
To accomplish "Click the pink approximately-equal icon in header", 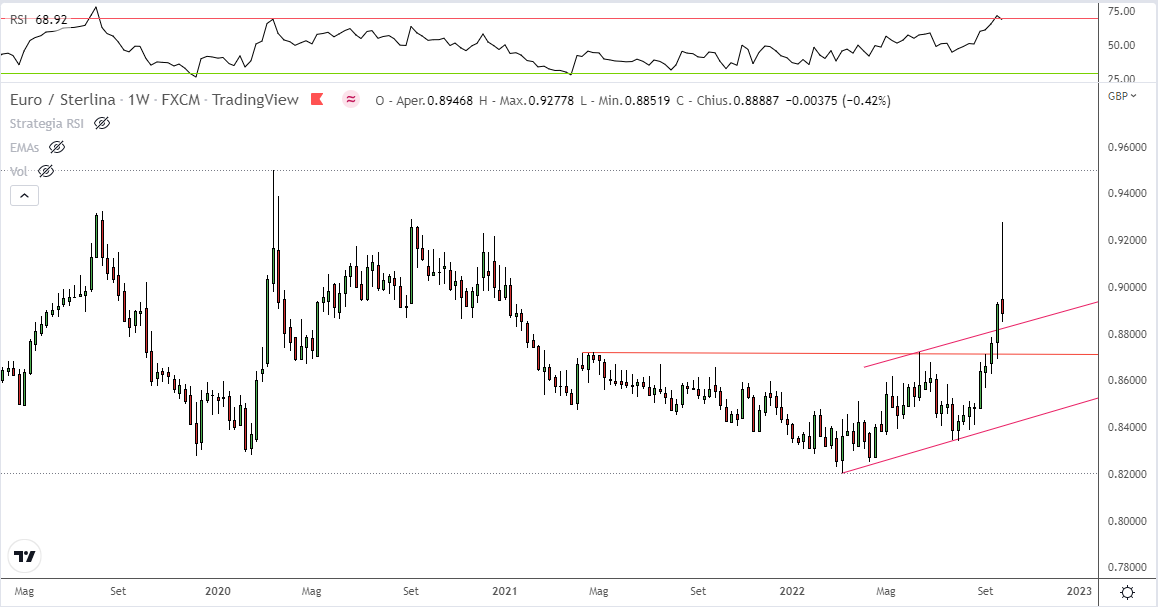I will click(351, 99).
